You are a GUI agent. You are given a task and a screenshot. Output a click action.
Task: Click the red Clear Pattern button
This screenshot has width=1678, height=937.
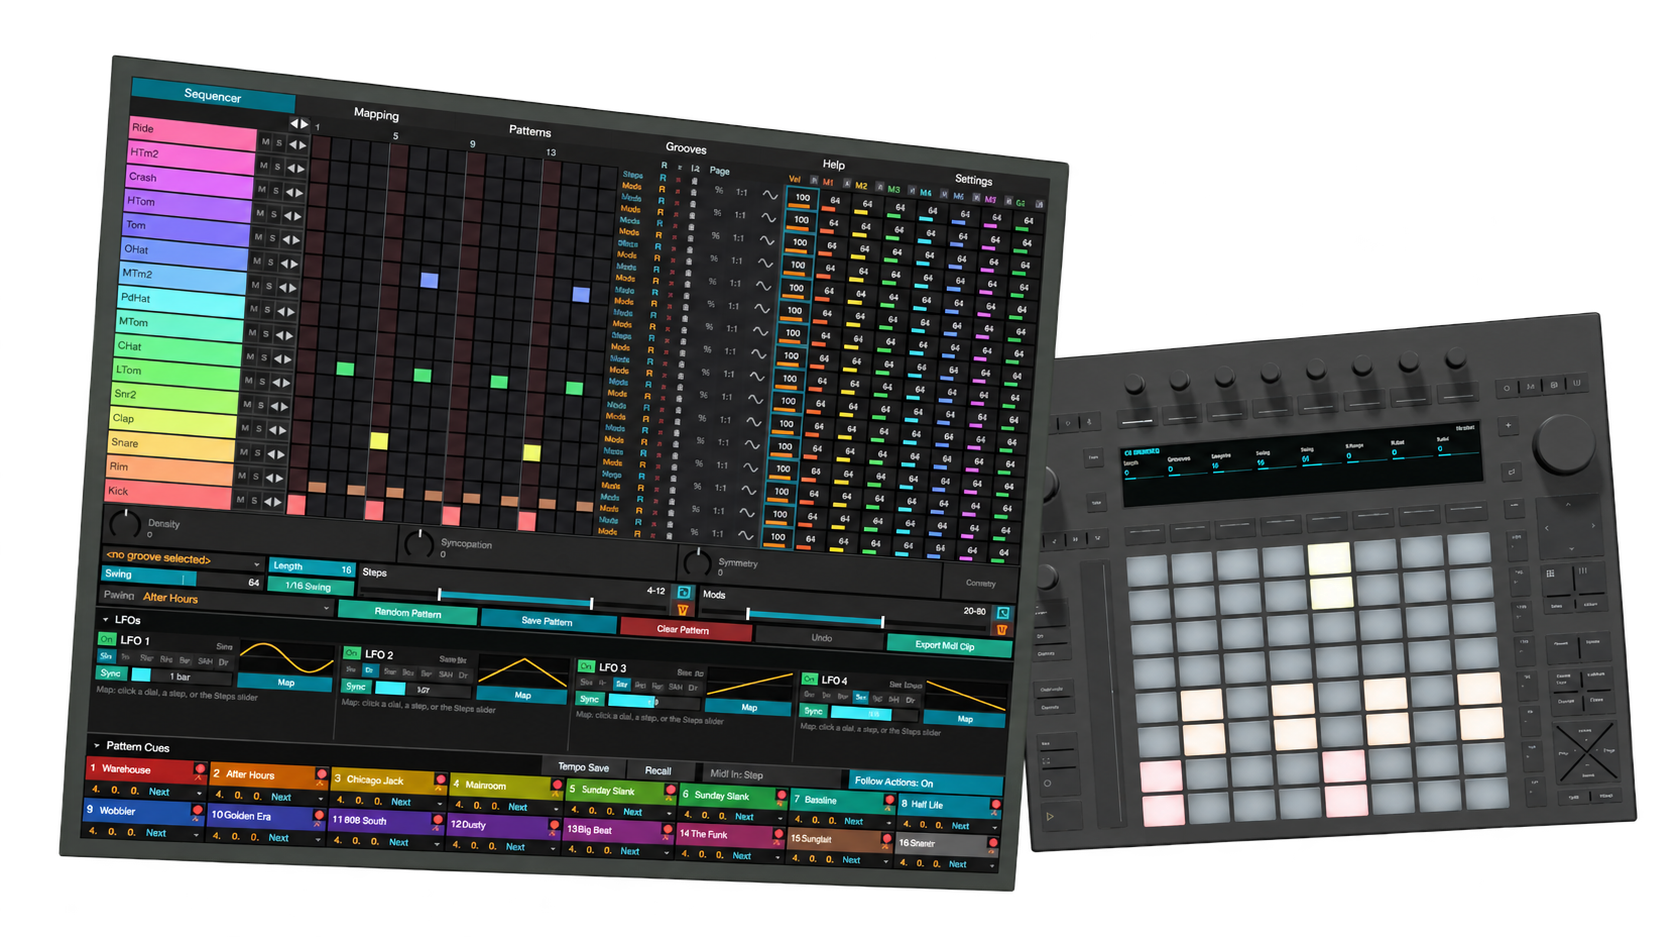coord(684,629)
